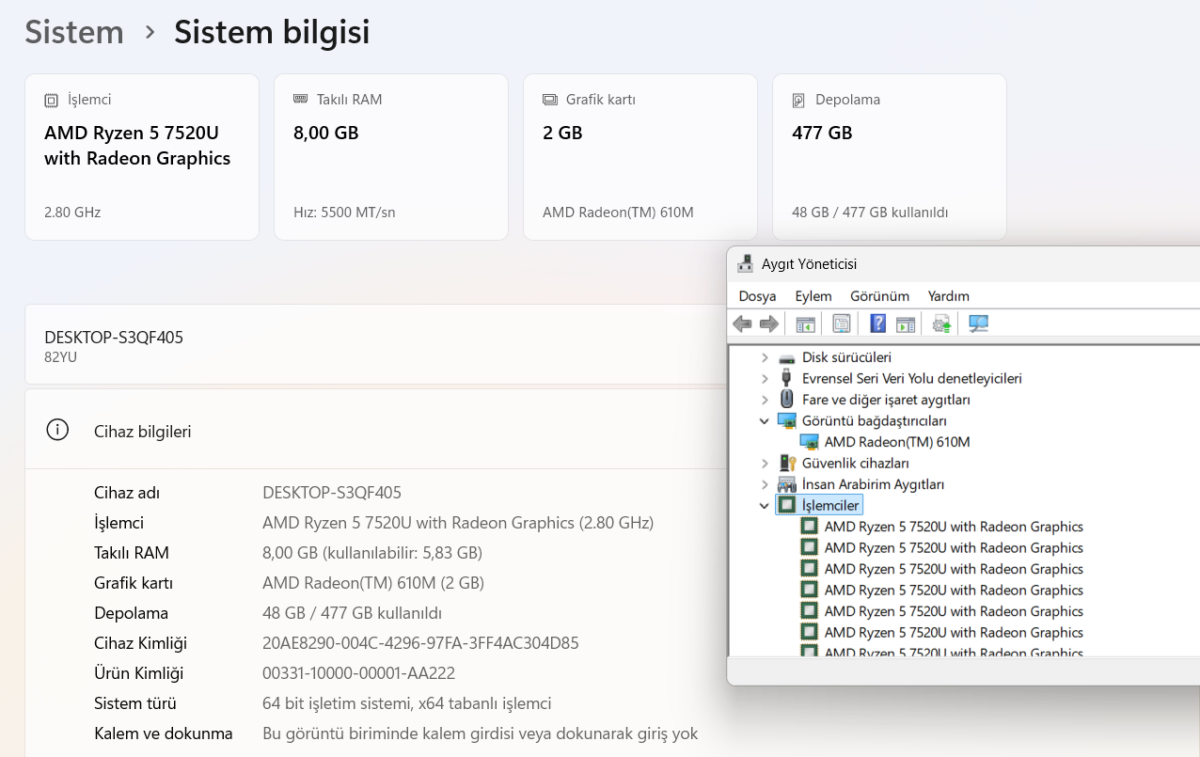This screenshot has height=757, width=1200.
Task: Click the forward arrow in Aygıt Yöneticisi toolbar
Action: [769, 324]
